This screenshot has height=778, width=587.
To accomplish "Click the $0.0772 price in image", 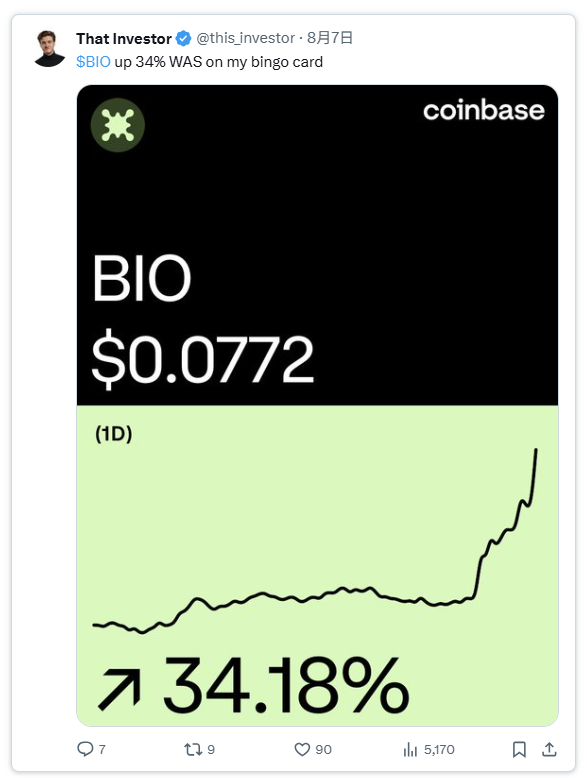I will point(203,360).
